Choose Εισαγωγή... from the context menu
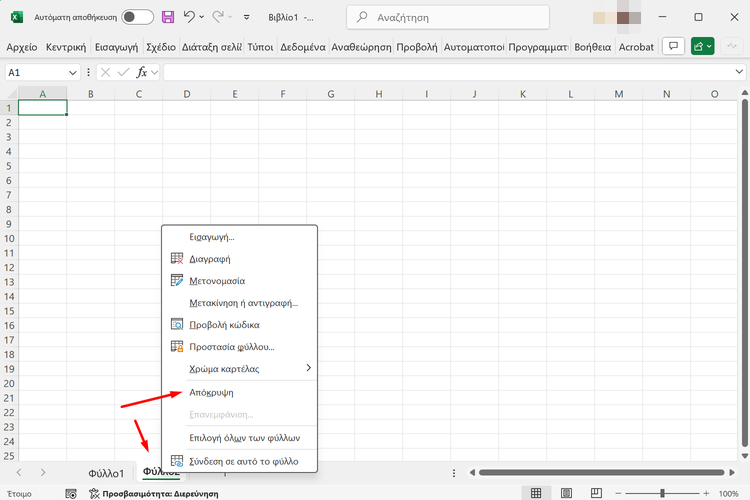Viewport: 750px width, 500px height. tap(239, 237)
